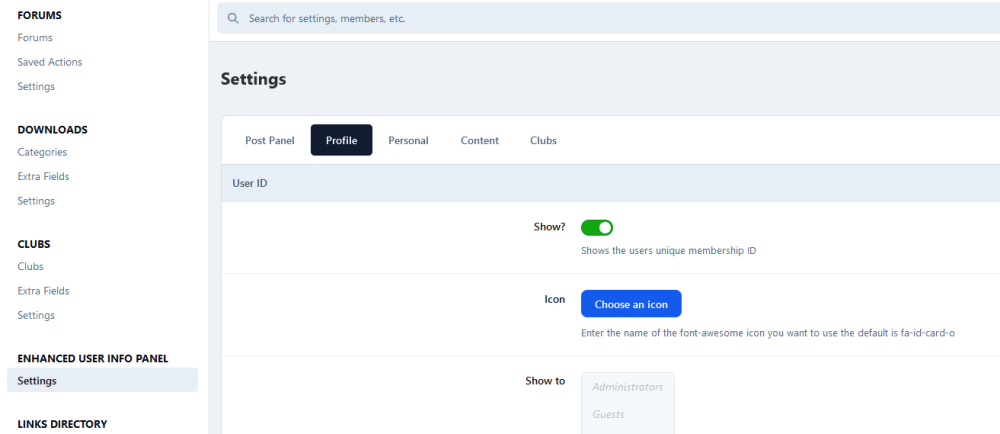Click the FORUMS sidebar heading
The image size is (1000, 434).
click(x=40, y=15)
